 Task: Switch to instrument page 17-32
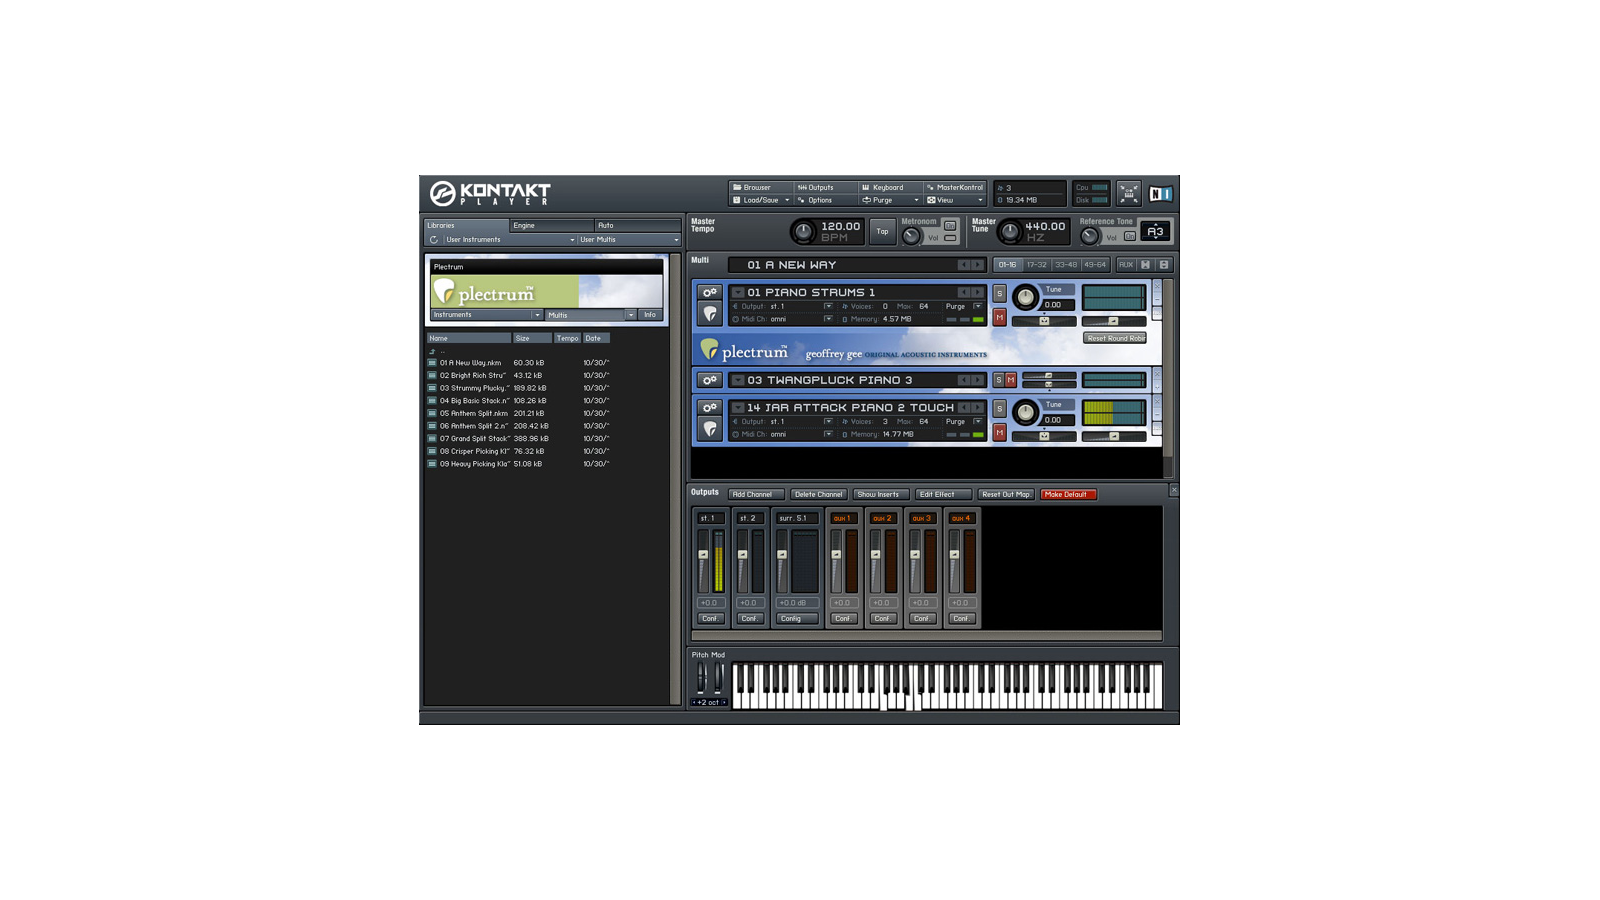(x=1036, y=265)
